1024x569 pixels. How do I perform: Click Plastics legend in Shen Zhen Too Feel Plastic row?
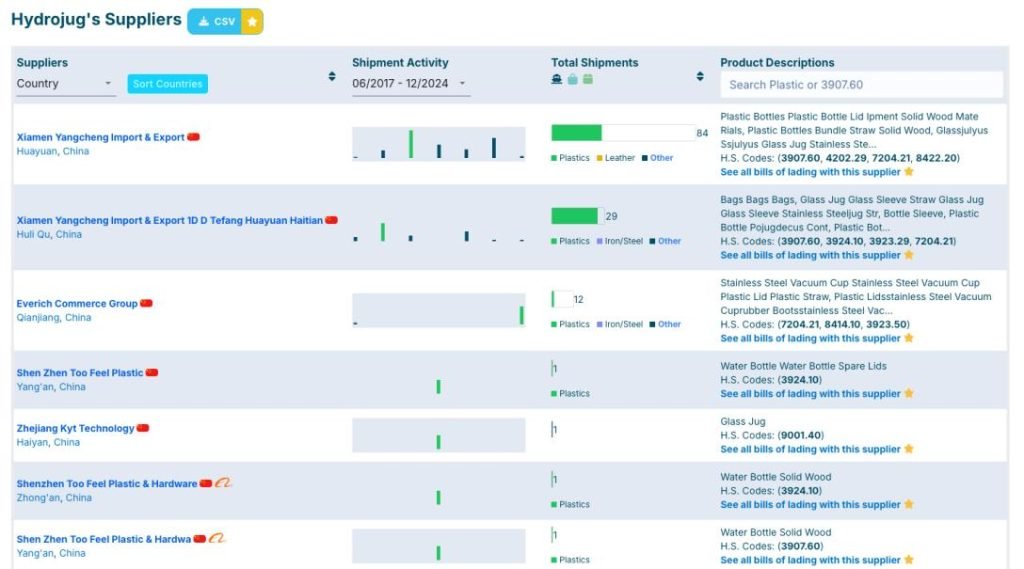(570, 394)
